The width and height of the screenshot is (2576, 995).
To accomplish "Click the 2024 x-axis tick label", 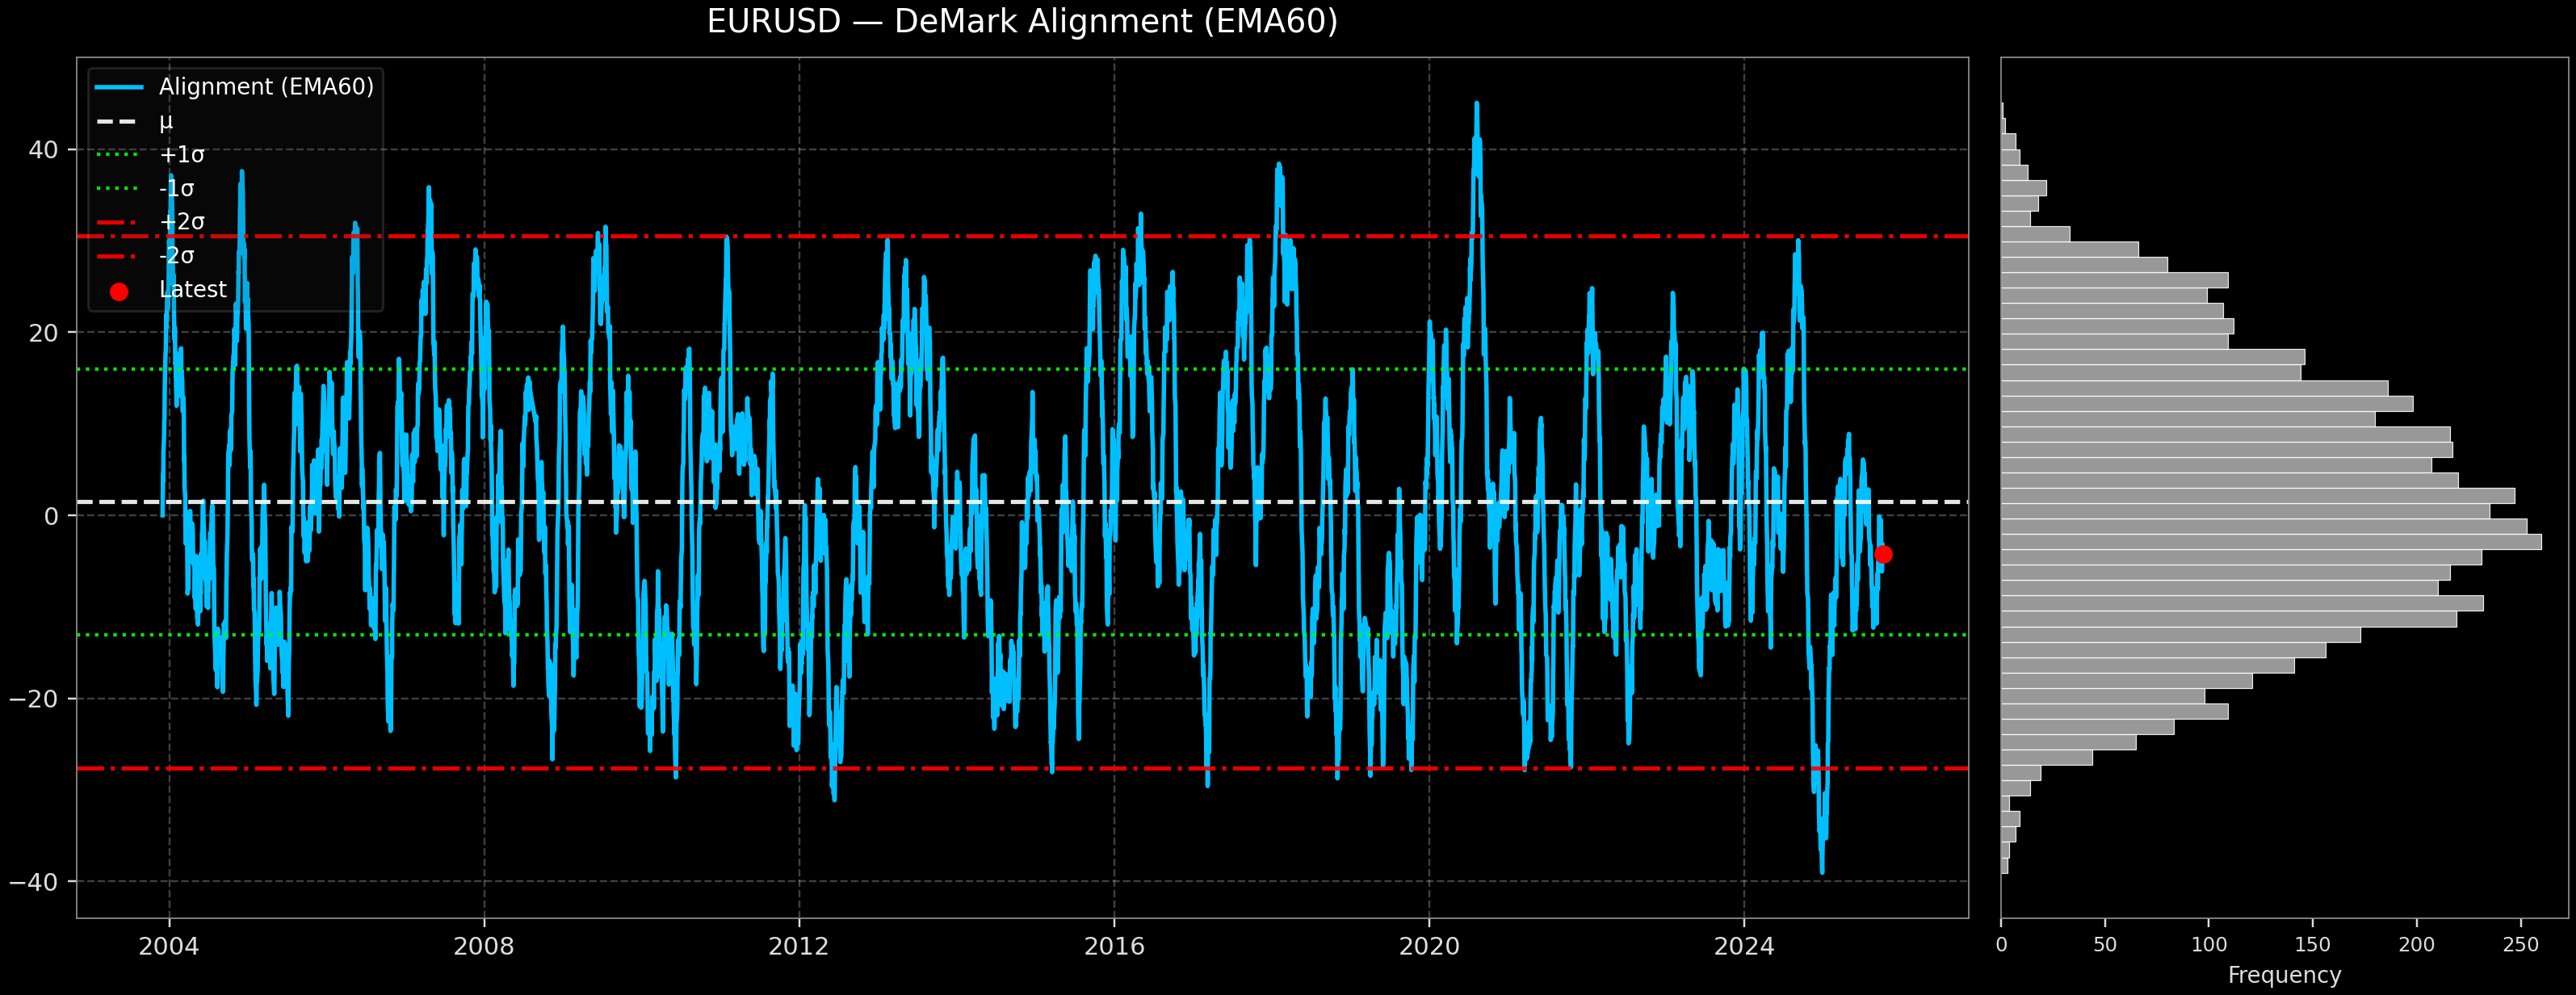I will coord(1743,946).
